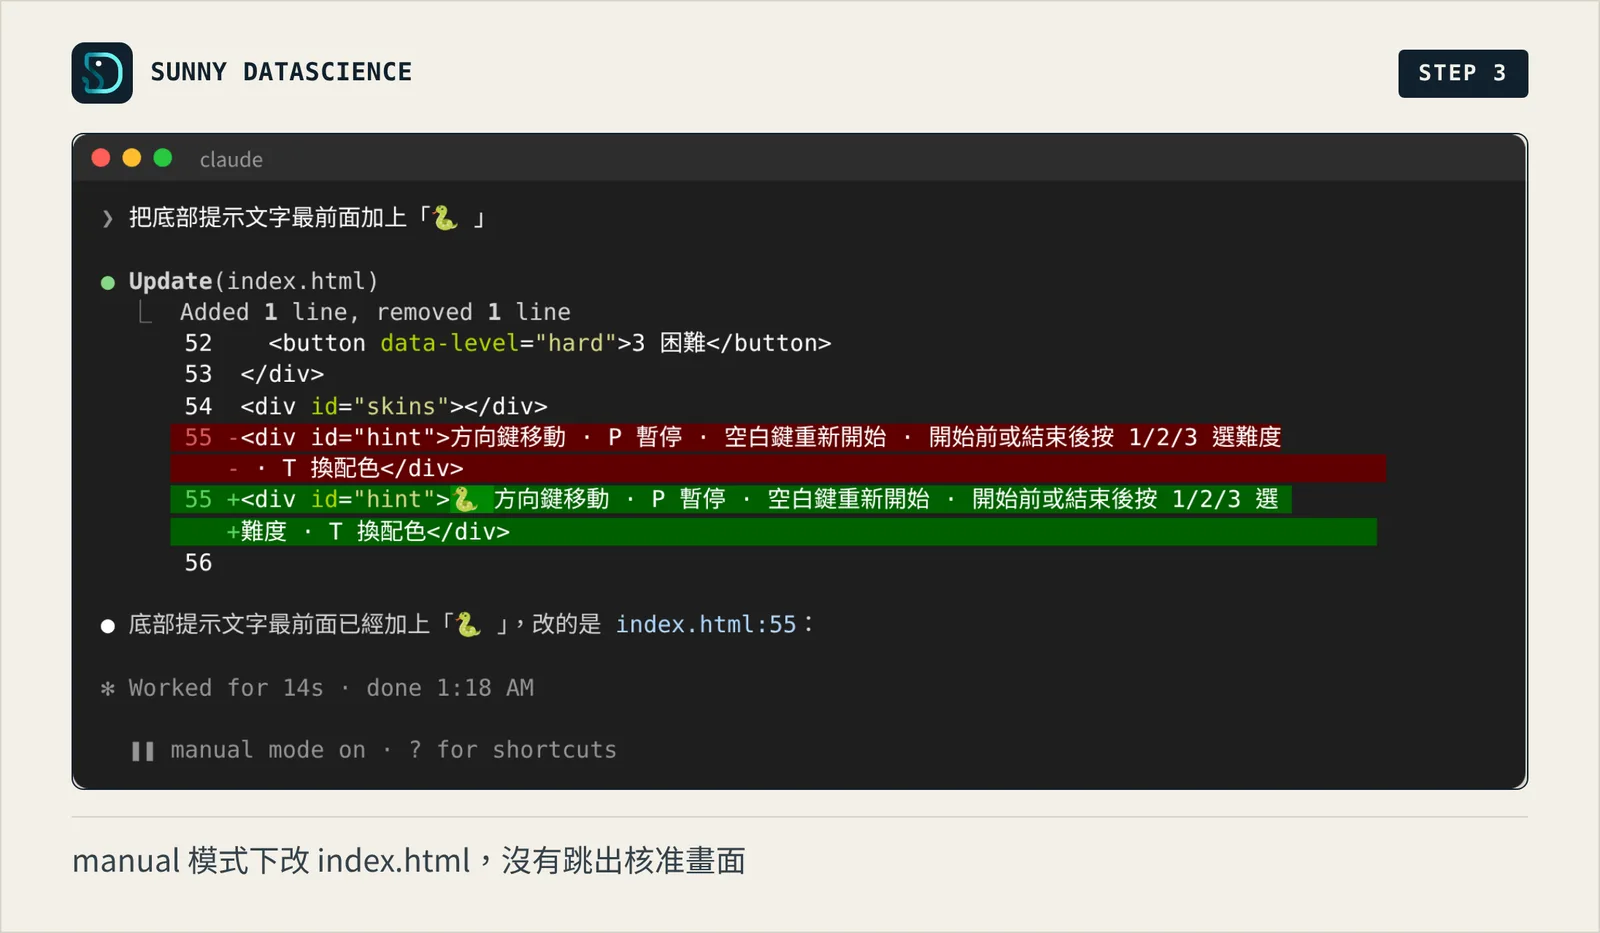Viewport: 1600px width, 933px height.
Task: Click the added continuation line starting with 難度
Action: click(x=773, y=531)
